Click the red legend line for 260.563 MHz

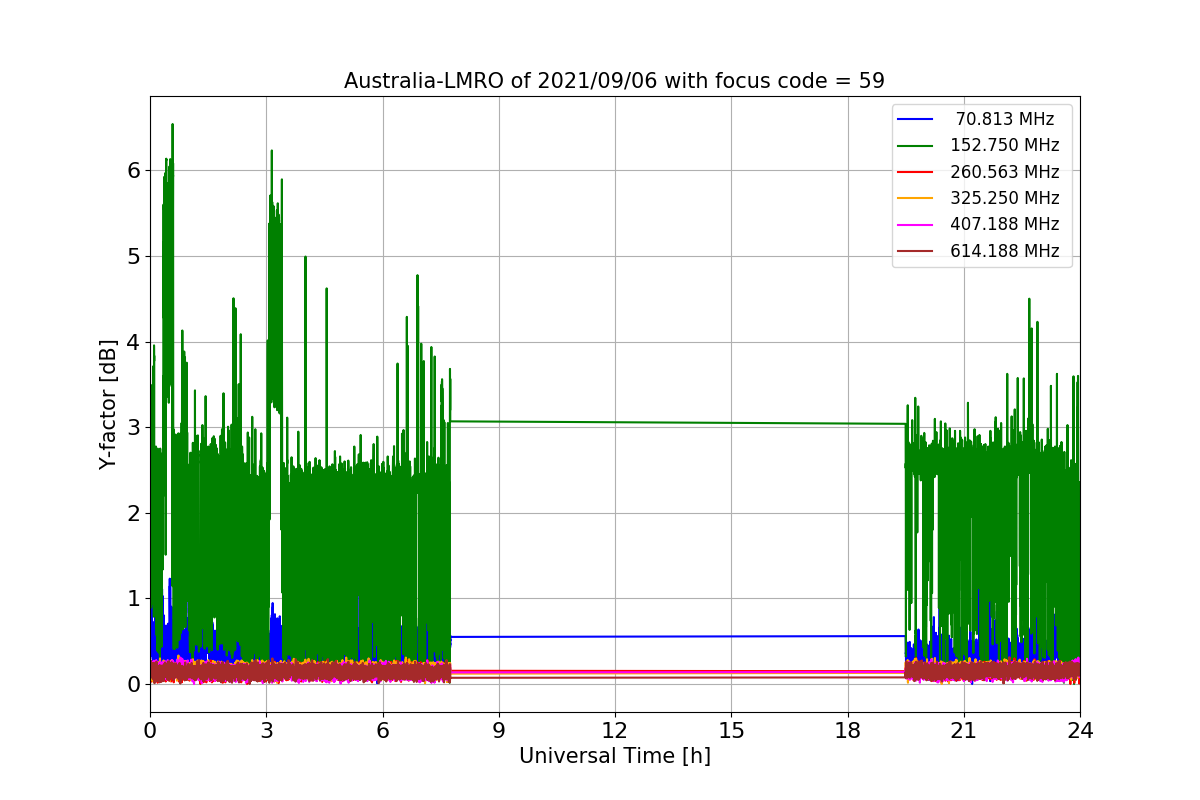pyautogui.click(x=915, y=172)
